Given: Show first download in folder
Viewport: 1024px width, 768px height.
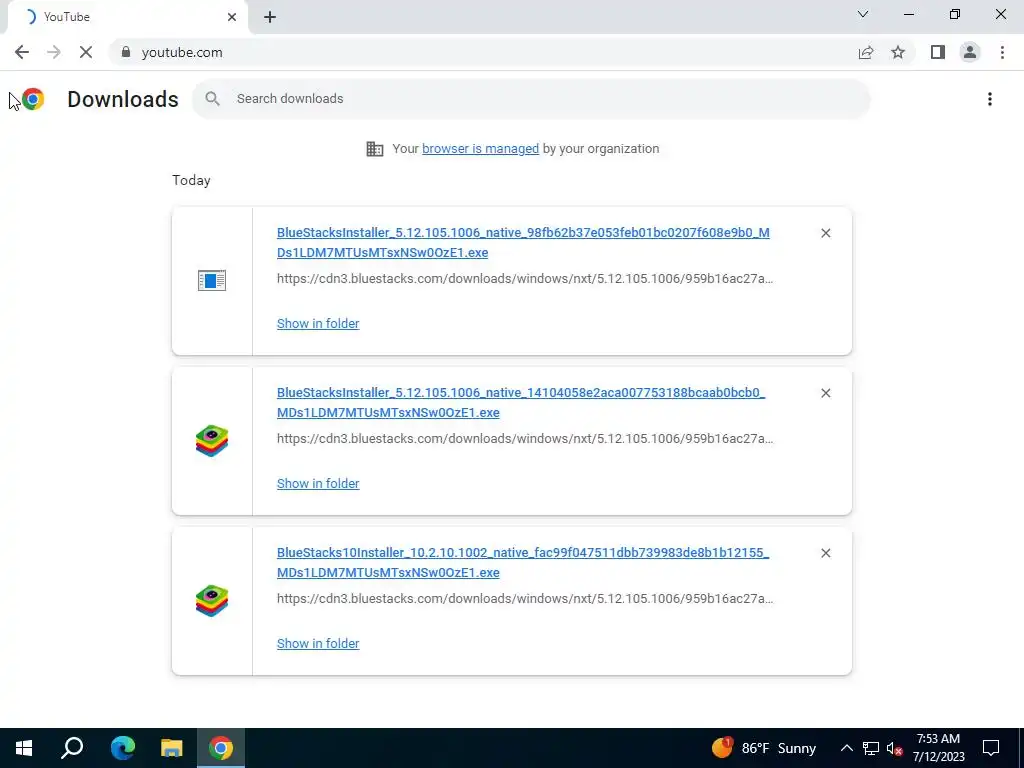Looking at the screenshot, I should point(318,324).
